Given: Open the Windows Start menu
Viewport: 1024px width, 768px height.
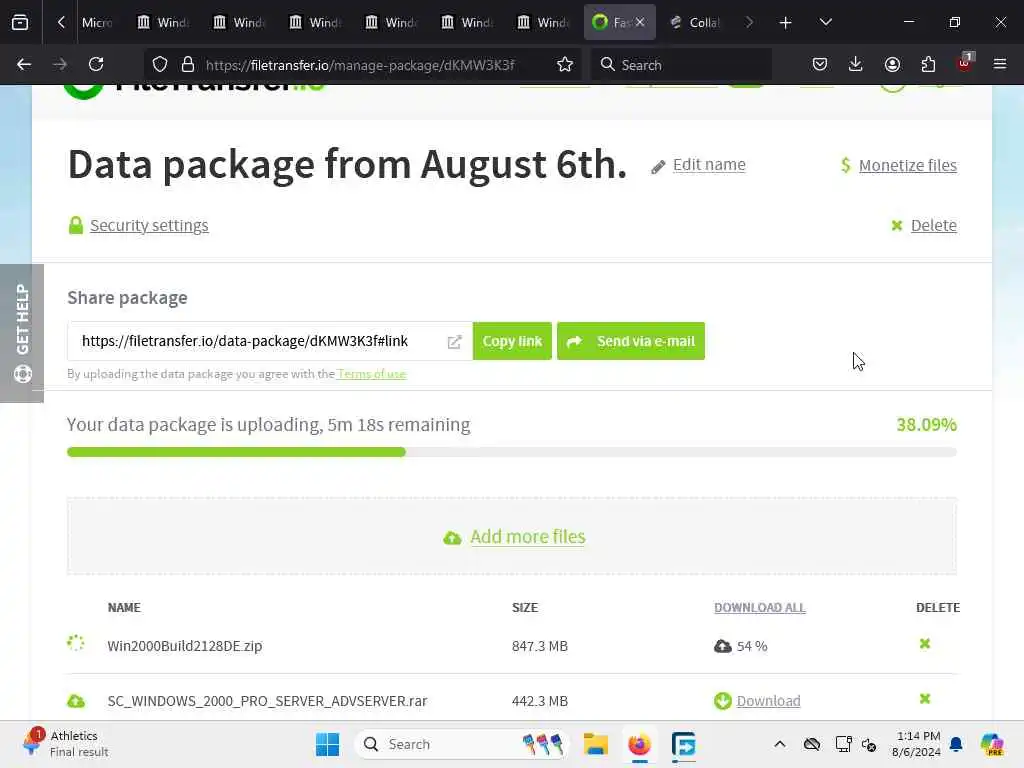Looking at the screenshot, I should pyautogui.click(x=327, y=744).
